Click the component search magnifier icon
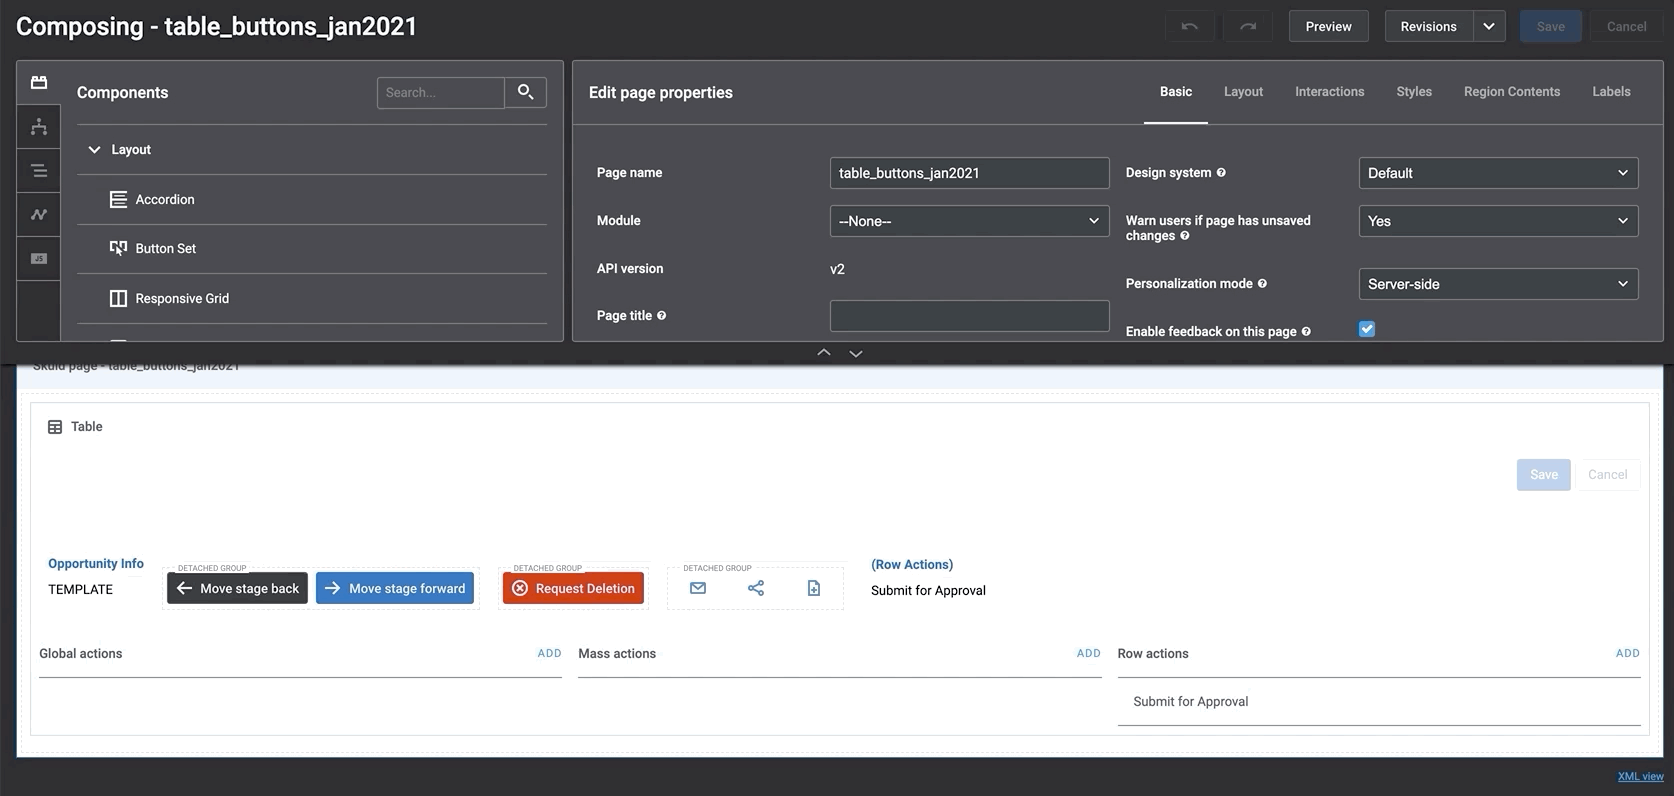The image size is (1674, 796). (525, 92)
